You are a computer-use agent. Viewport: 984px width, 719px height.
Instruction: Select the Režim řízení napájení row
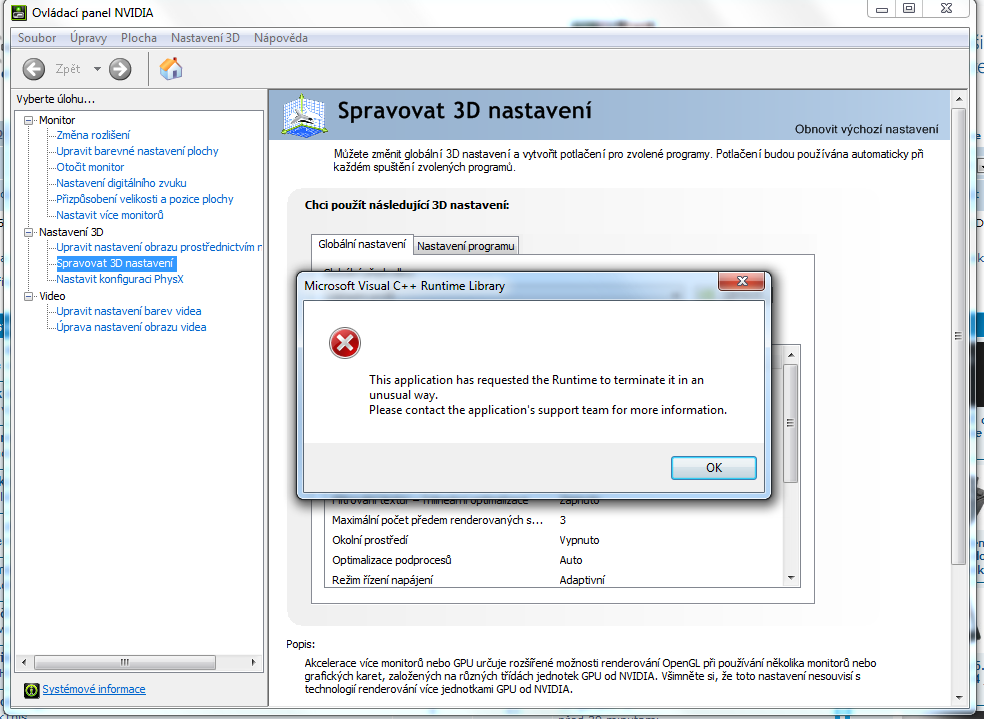(553, 580)
